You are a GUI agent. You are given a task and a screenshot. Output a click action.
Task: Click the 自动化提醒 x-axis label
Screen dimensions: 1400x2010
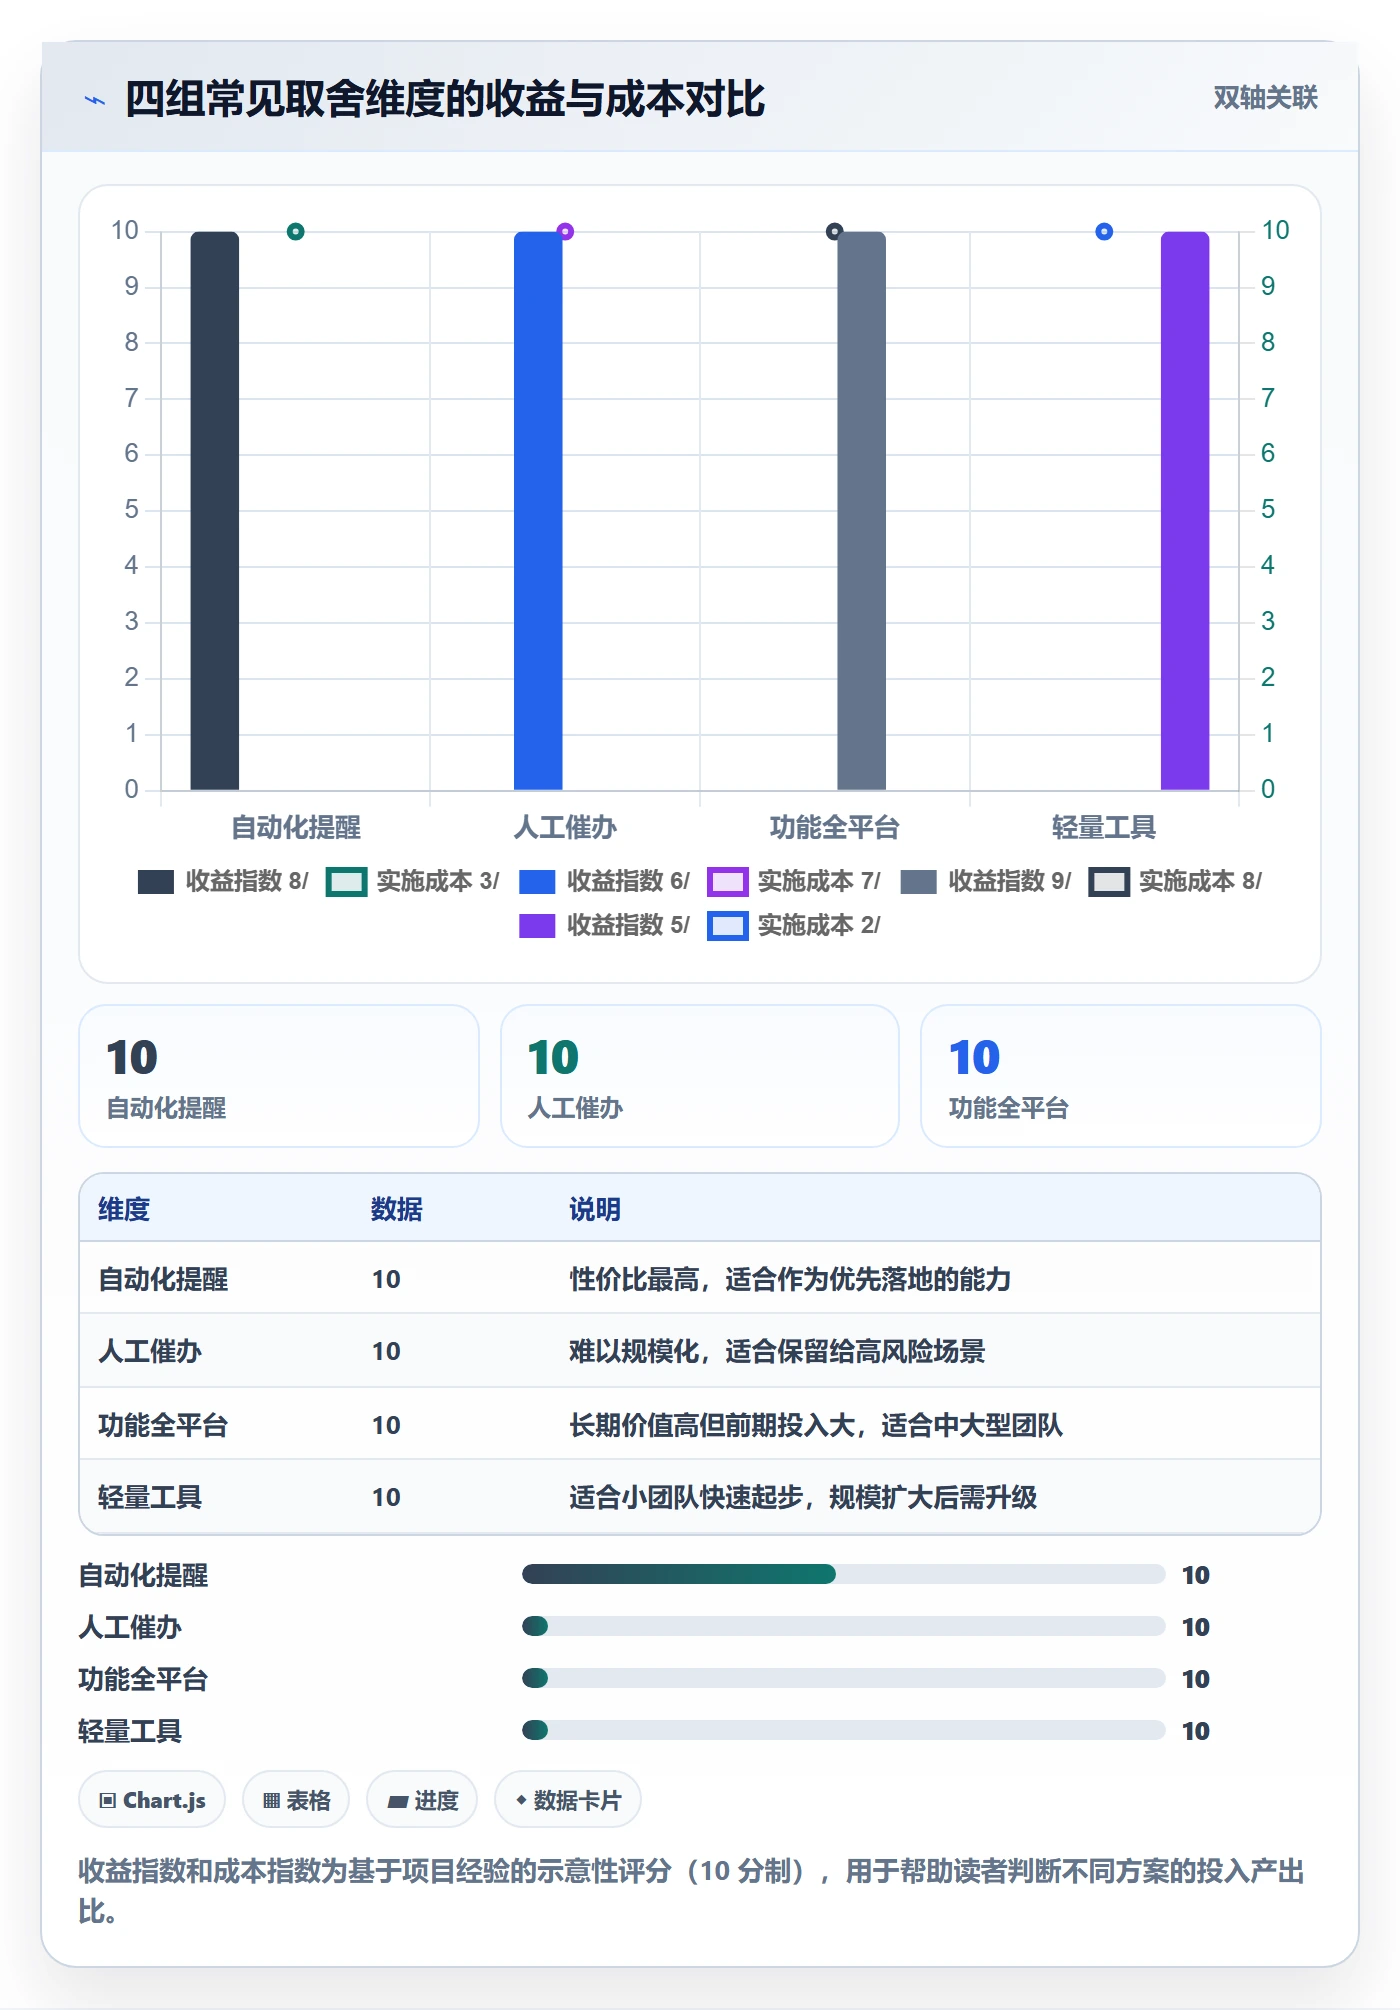[x=296, y=827]
